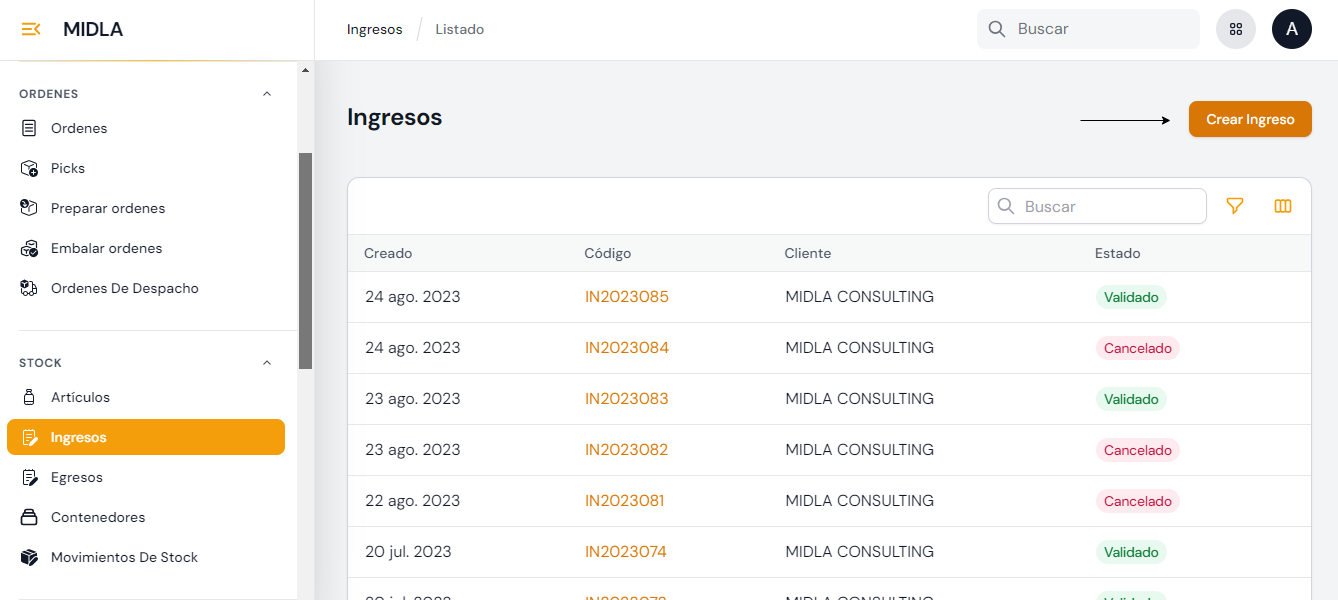This screenshot has width=1338, height=600.
Task: Open the column visibility icon
Action: 1283,206
